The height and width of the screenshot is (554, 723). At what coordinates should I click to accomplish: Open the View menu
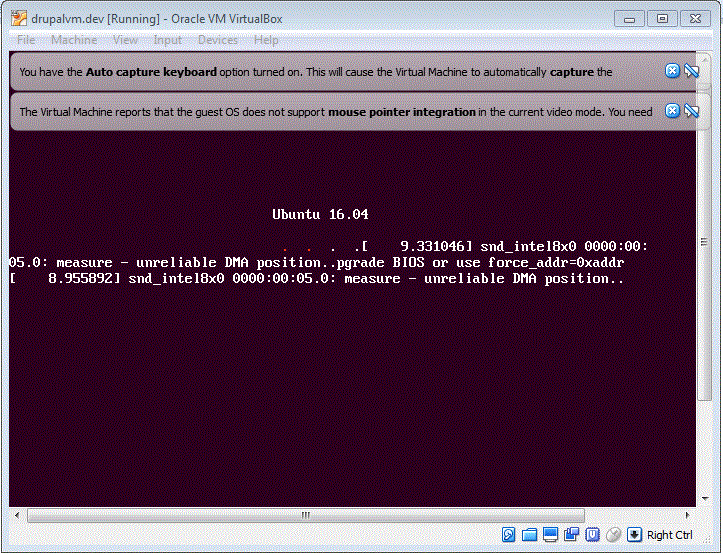(x=125, y=40)
